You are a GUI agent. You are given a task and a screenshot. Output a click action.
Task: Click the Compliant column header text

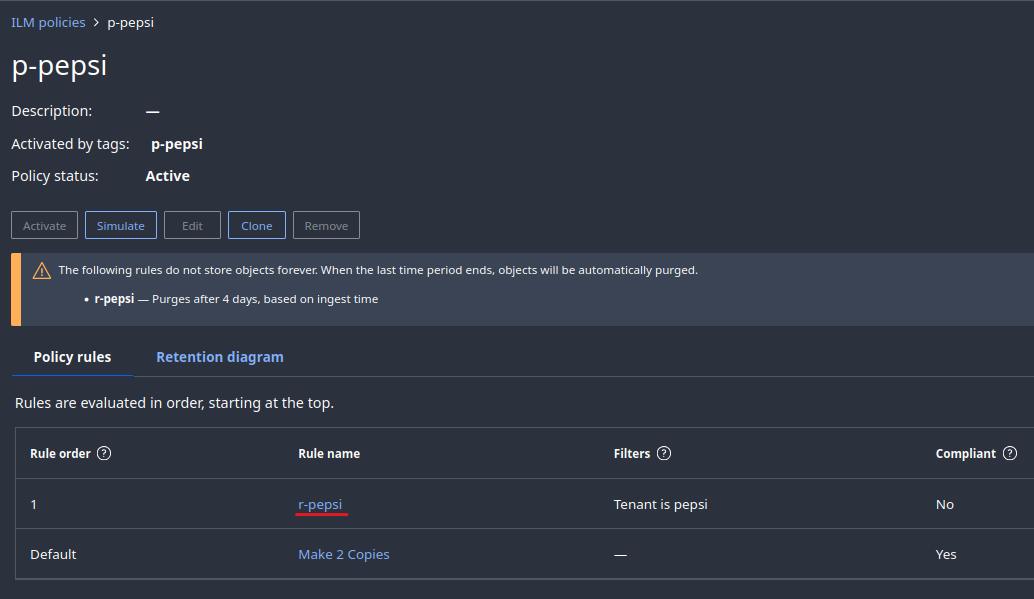click(x=965, y=453)
